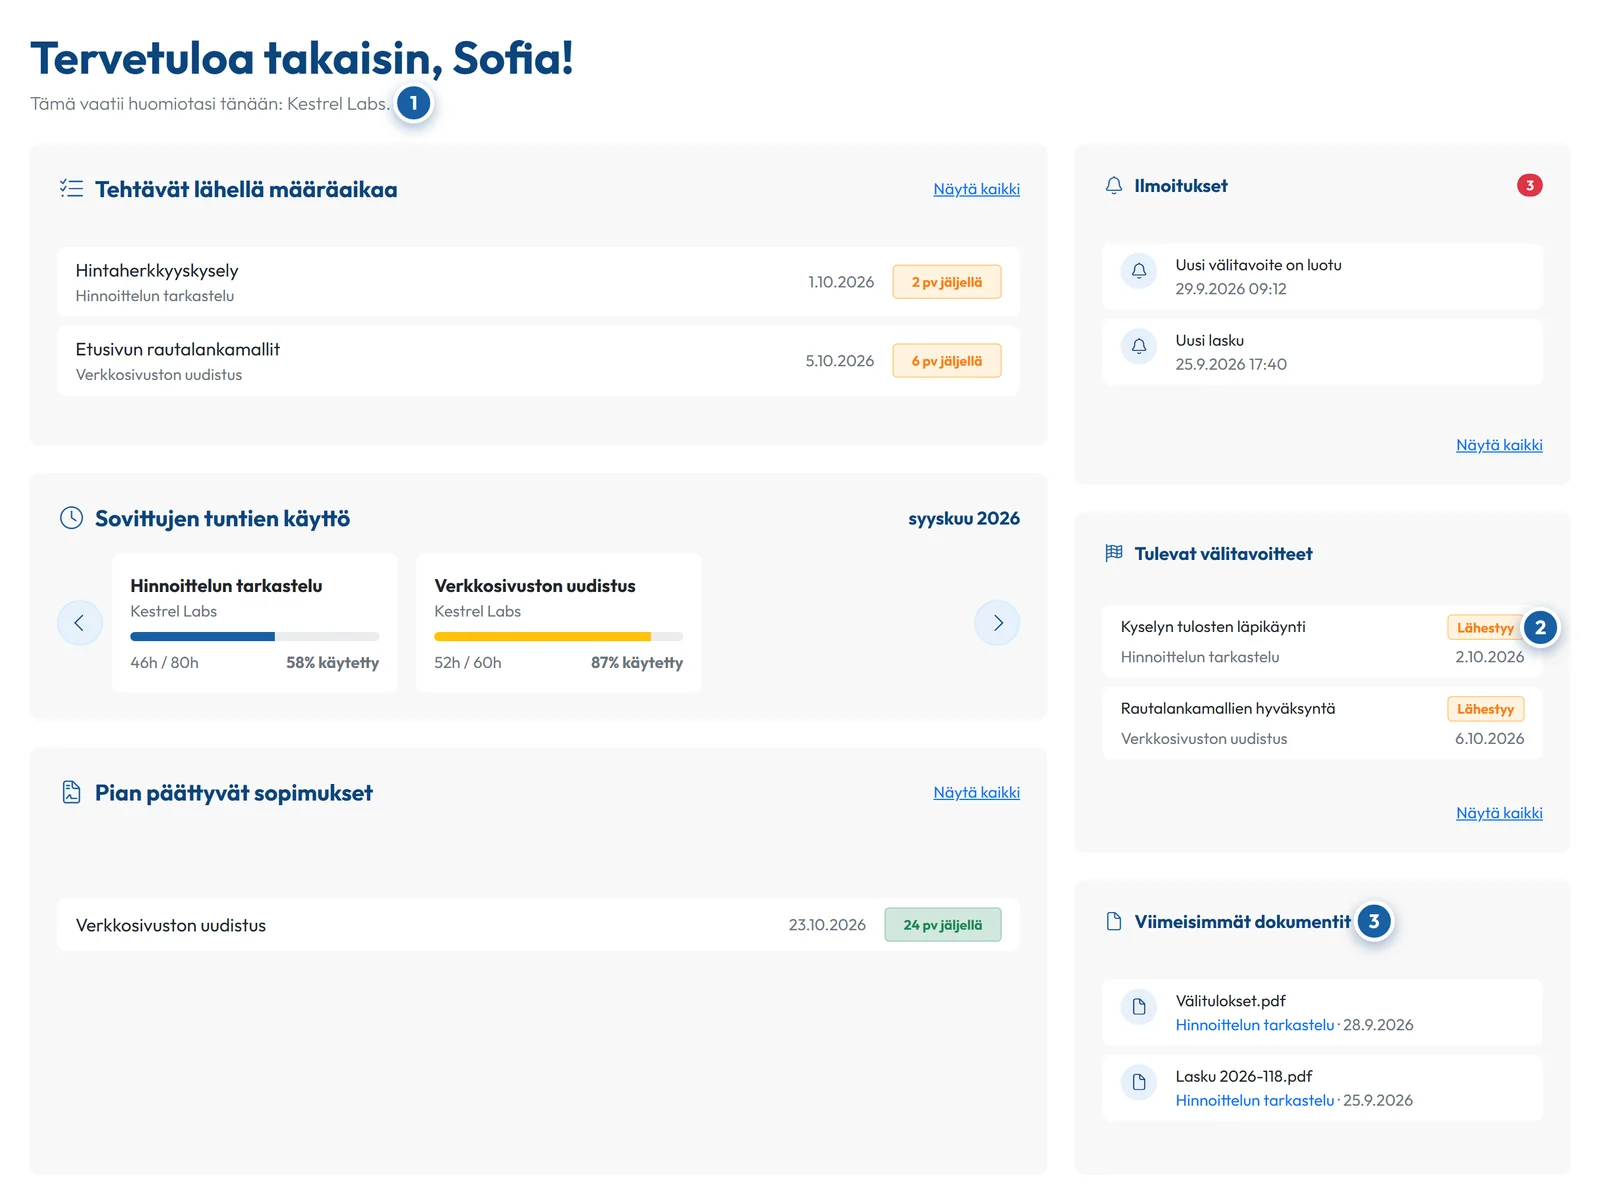Open Hinnoittelun tarkastelu link under Lasku 2026-118.pdf
This screenshot has height=1200, width=1600.
pyautogui.click(x=1255, y=1100)
